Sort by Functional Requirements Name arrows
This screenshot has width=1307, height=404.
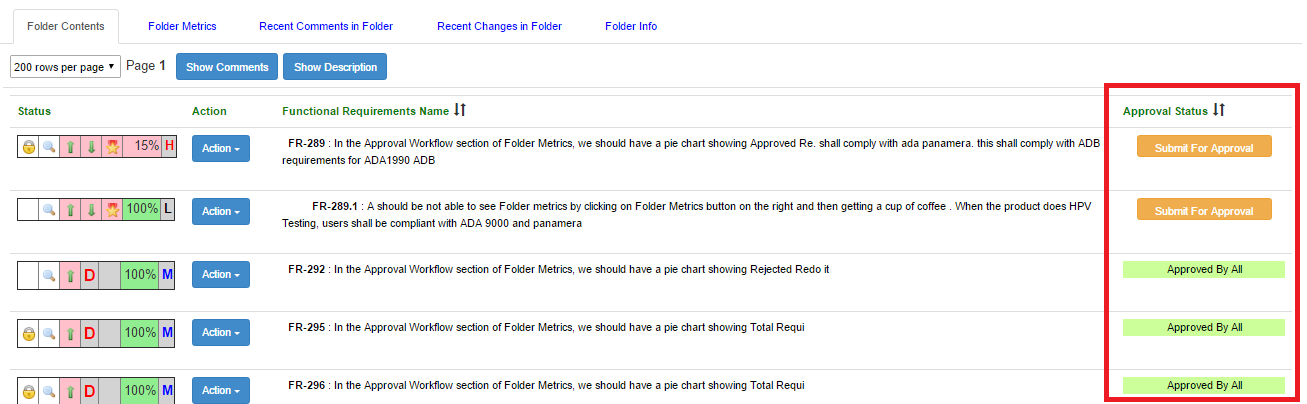click(460, 109)
